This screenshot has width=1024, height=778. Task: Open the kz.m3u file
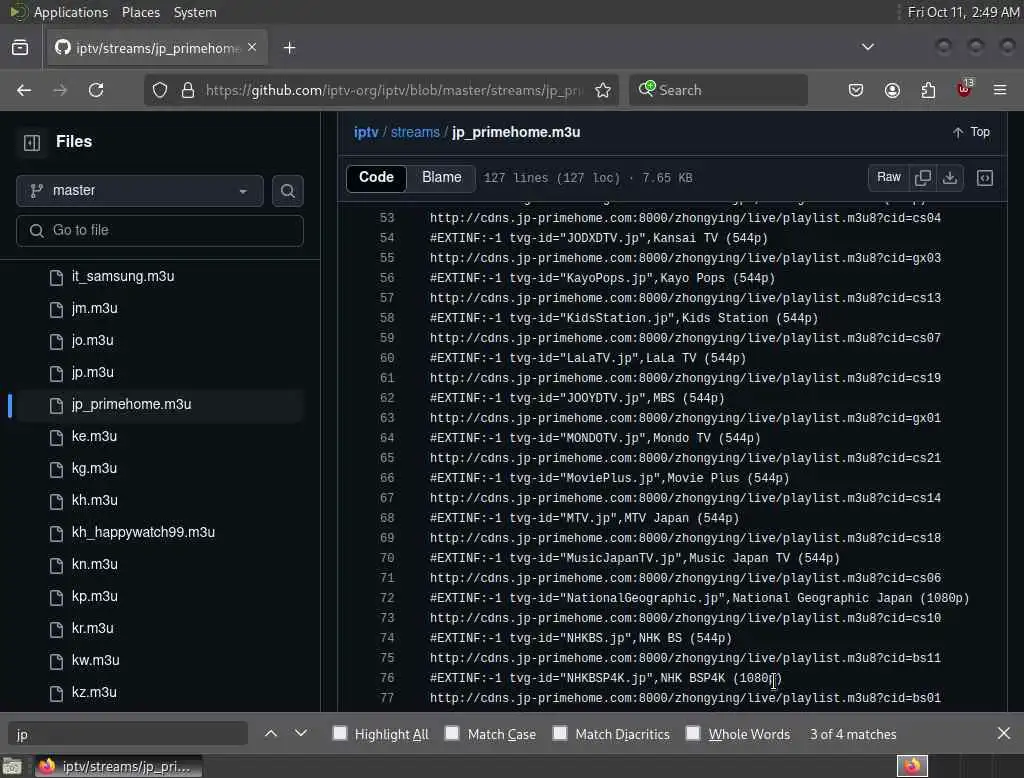(x=94, y=692)
